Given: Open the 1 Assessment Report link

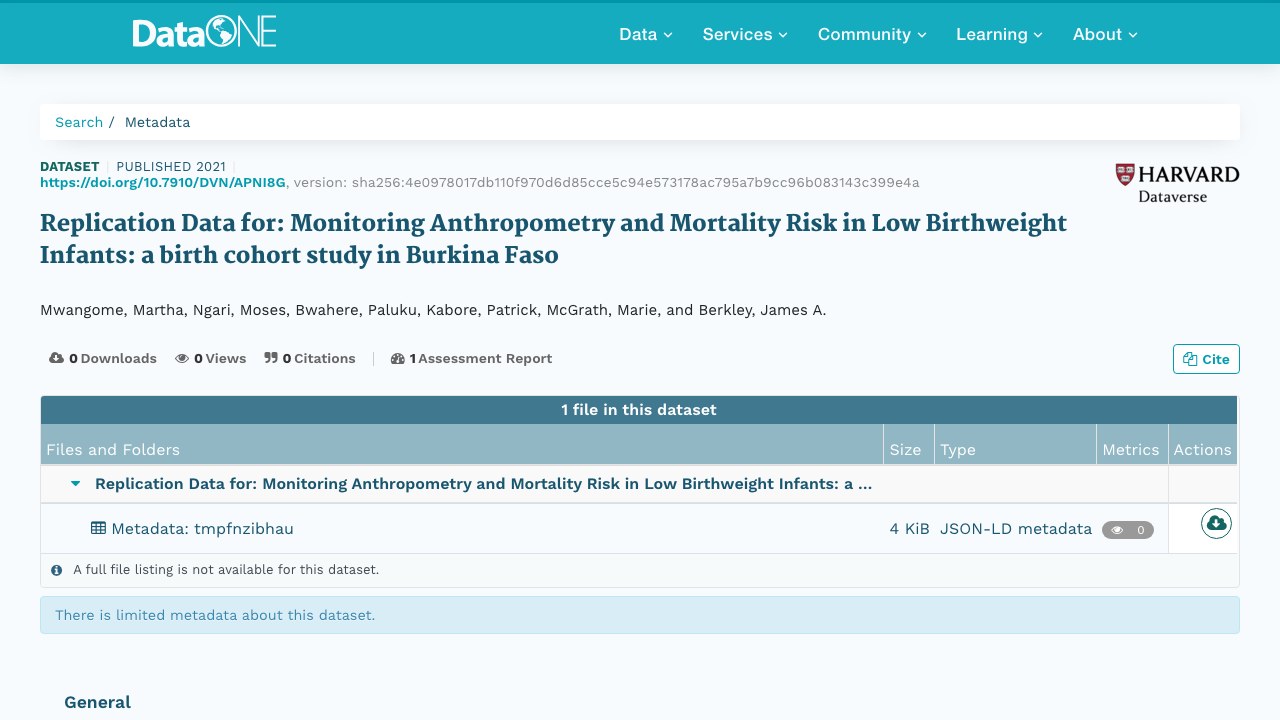Looking at the screenshot, I should [x=471, y=358].
